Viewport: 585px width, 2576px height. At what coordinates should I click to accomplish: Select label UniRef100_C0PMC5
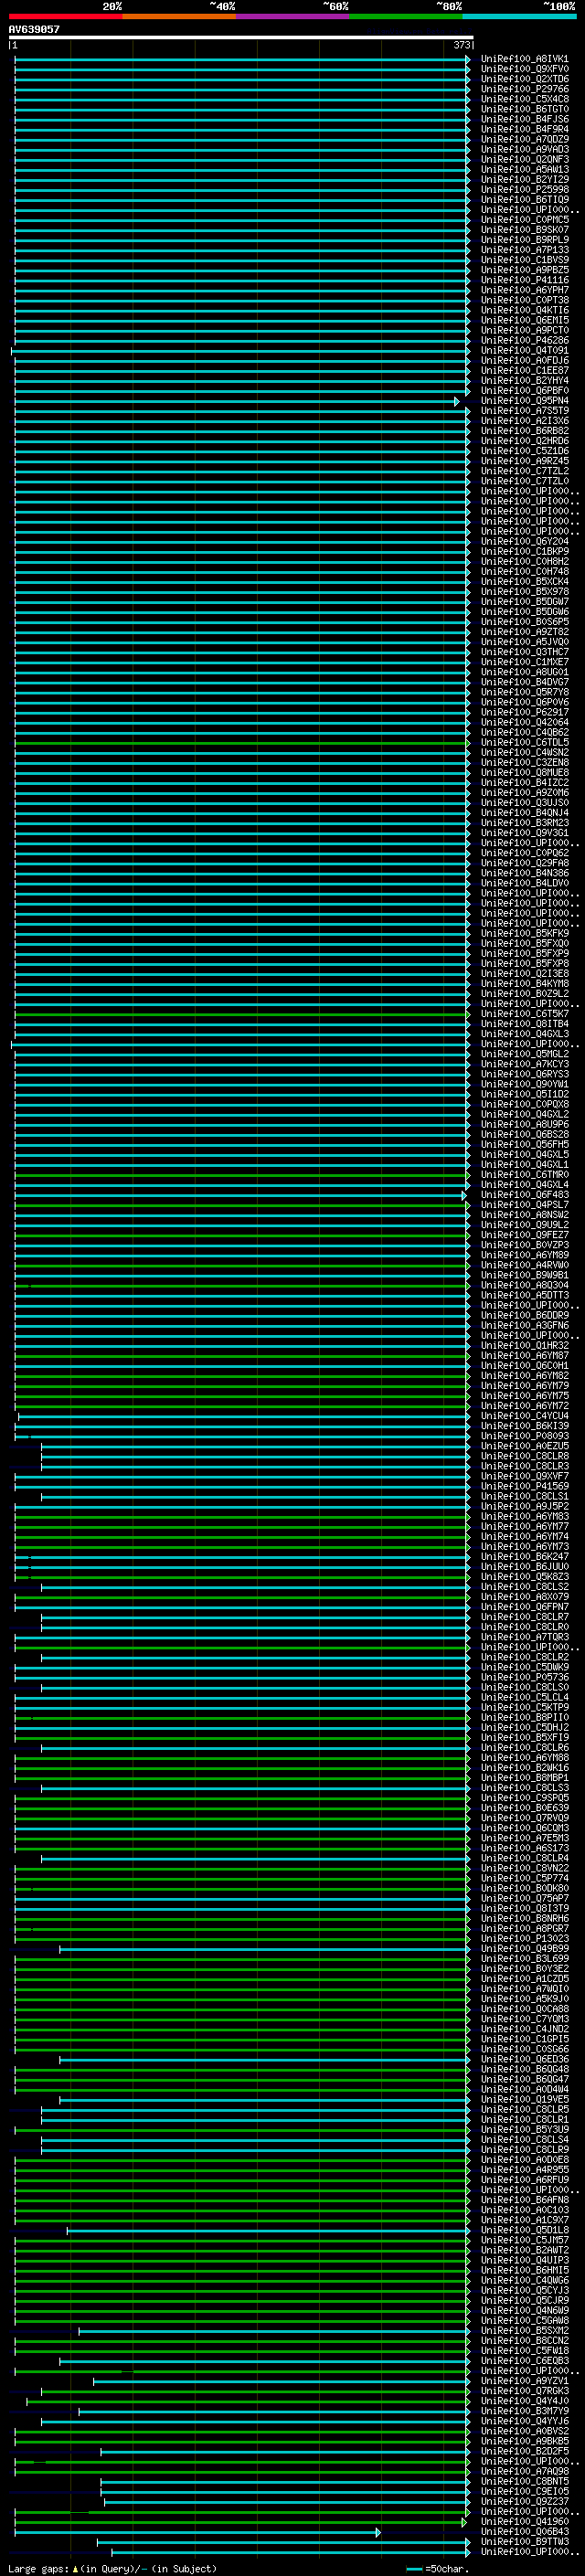point(524,220)
